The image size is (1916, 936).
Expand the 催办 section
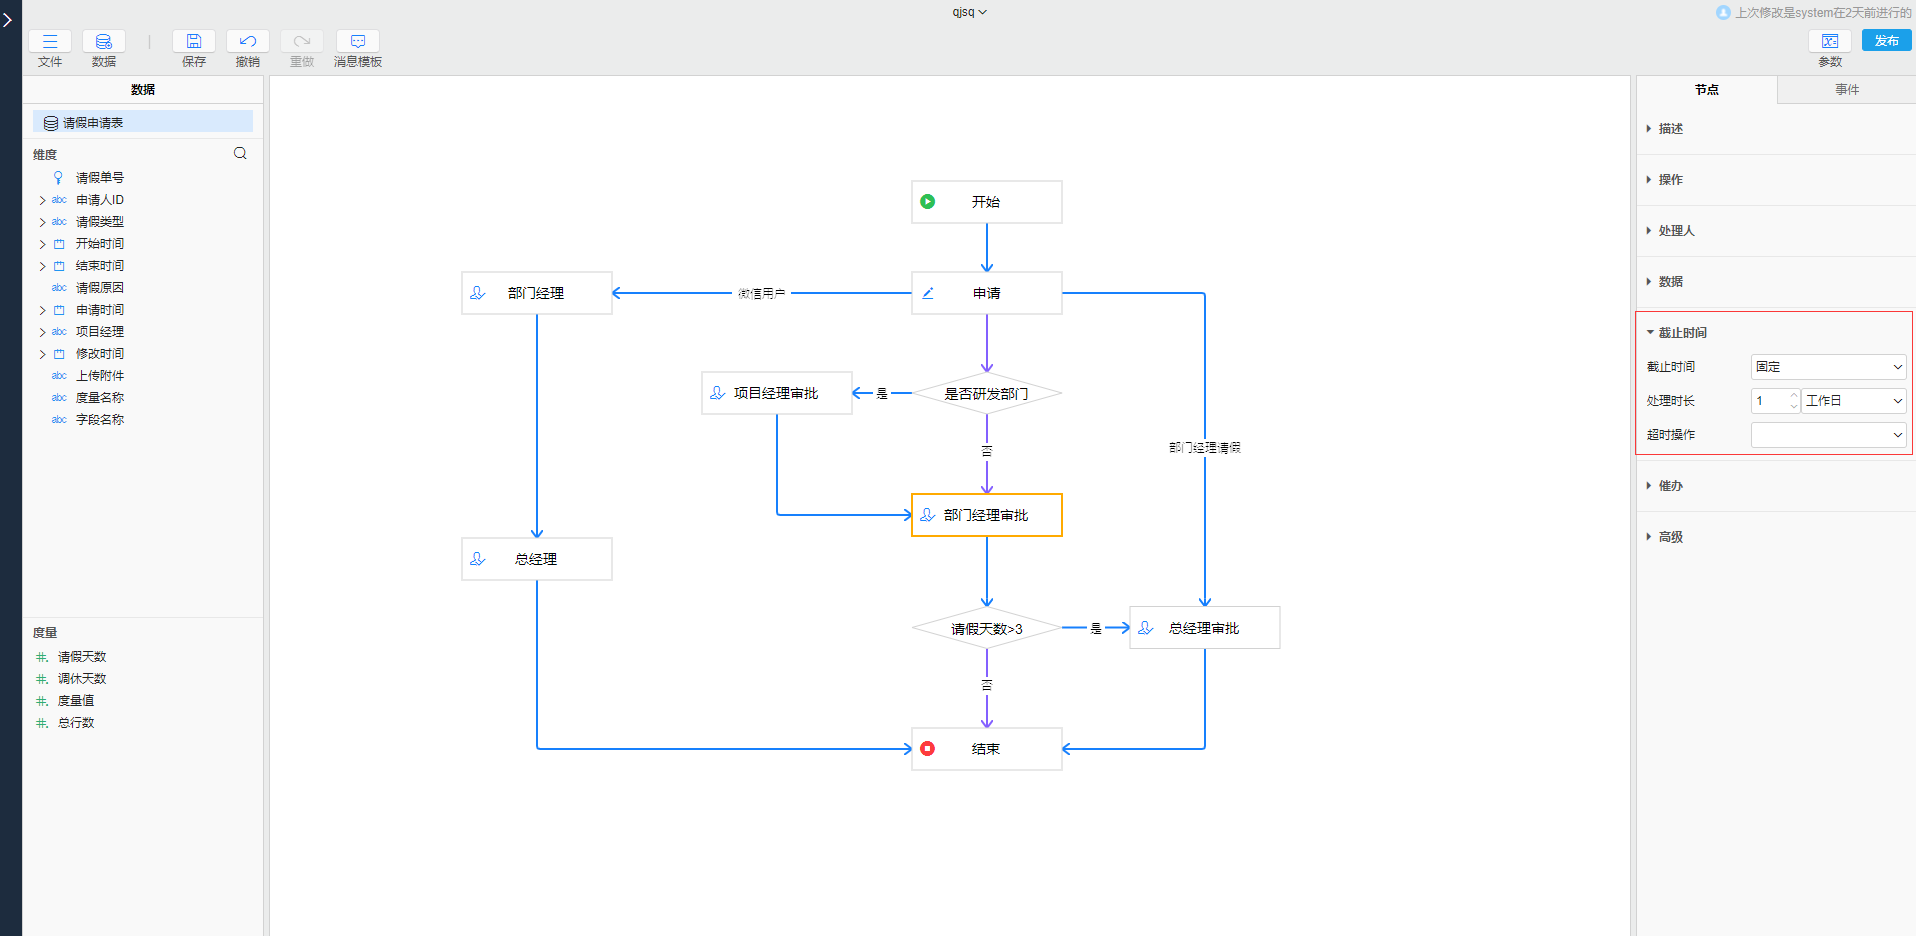(1670, 486)
